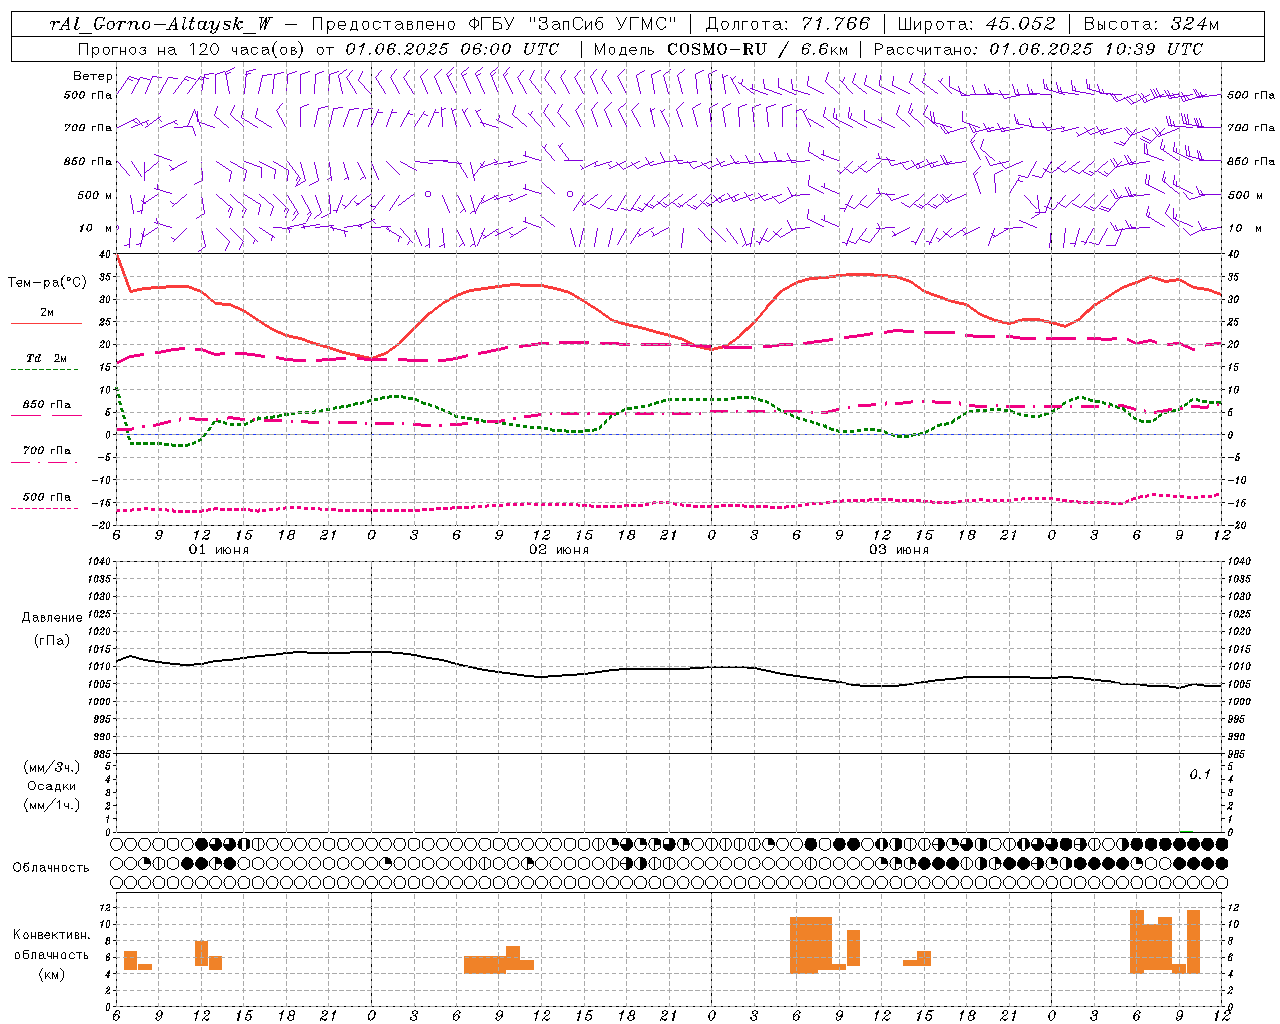Select the Высота: 324м header entry
The height and width of the screenshot is (1024, 1280).
(x=1151, y=24)
